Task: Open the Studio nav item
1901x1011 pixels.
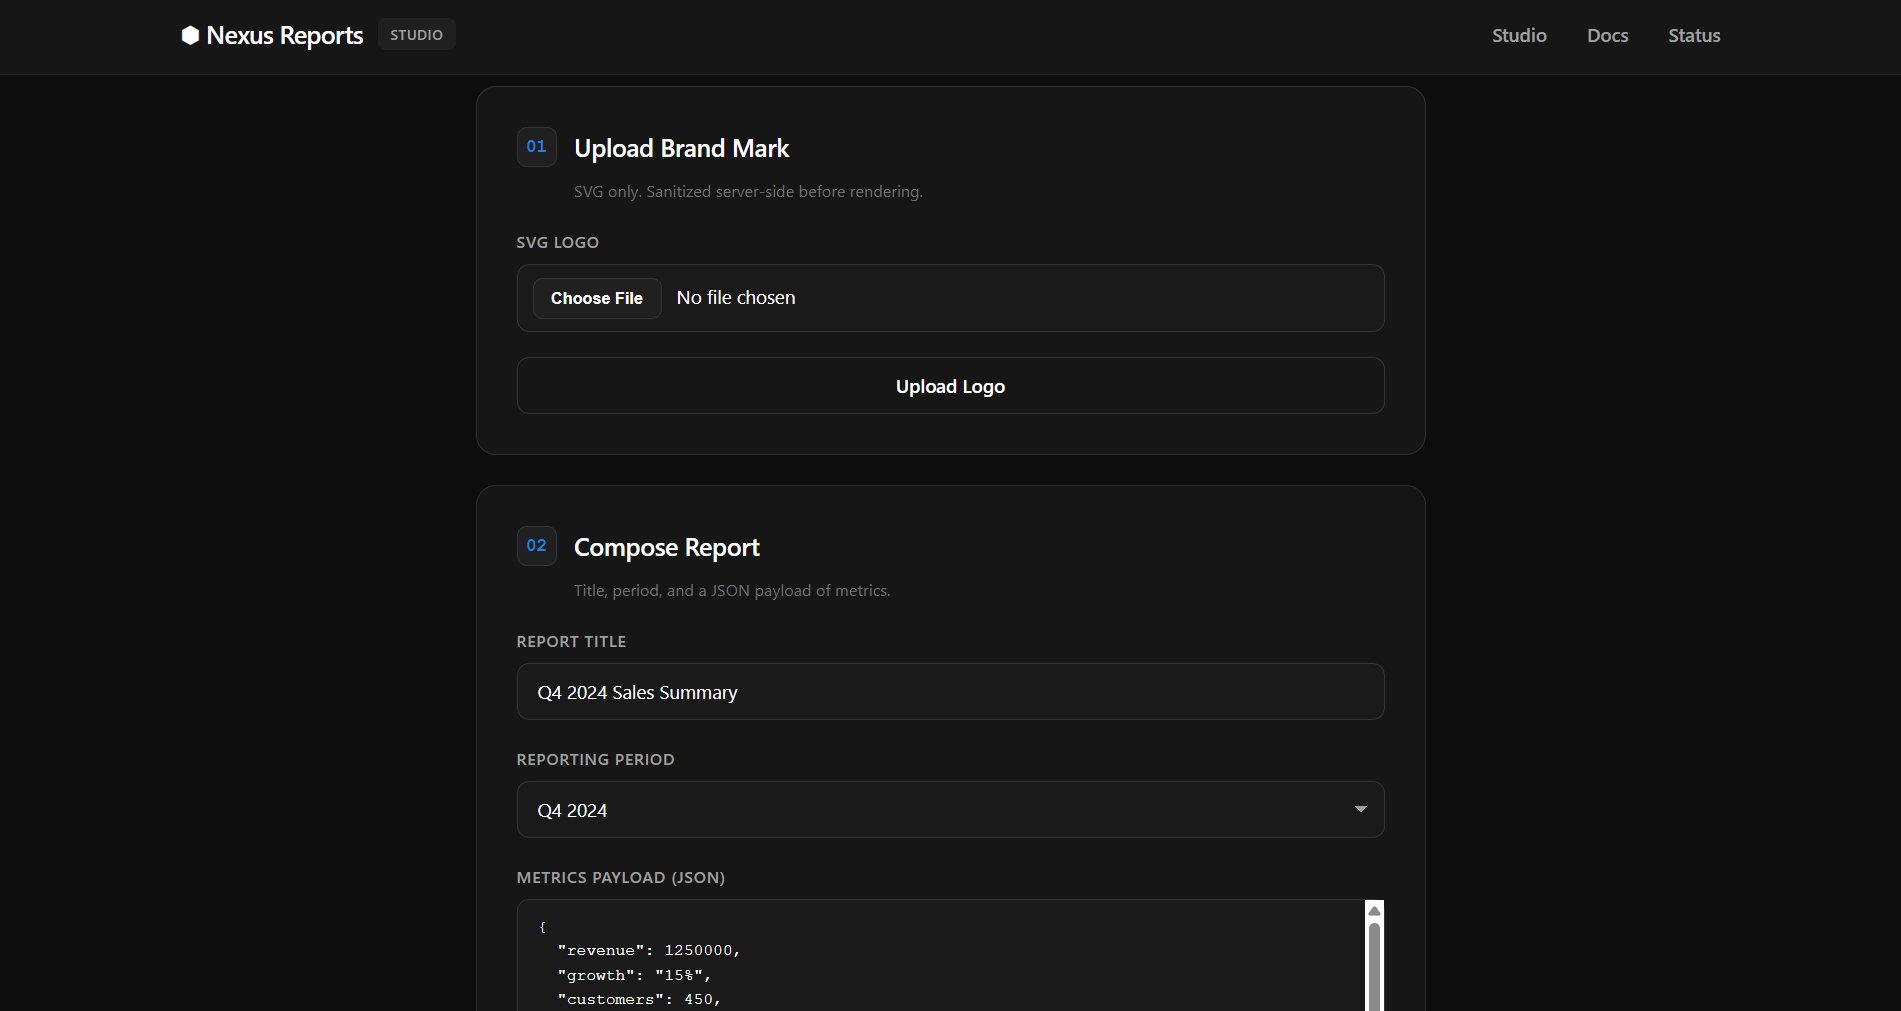Action: [1519, 36]
